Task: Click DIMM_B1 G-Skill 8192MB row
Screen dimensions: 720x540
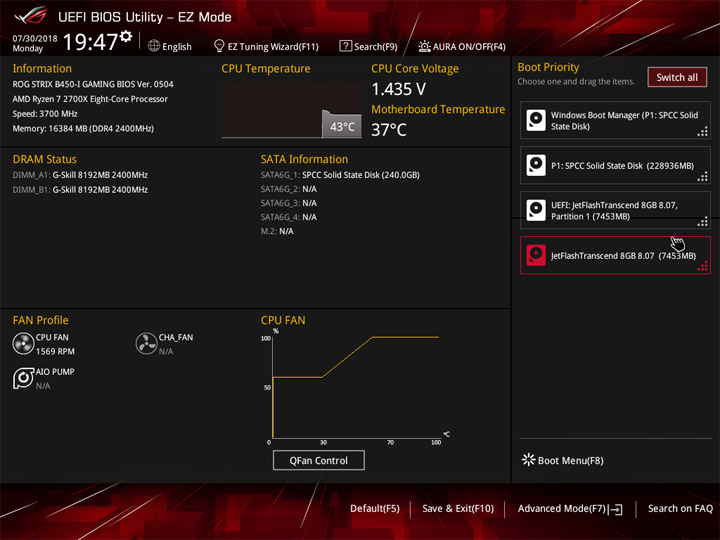Action: (80, 190)
